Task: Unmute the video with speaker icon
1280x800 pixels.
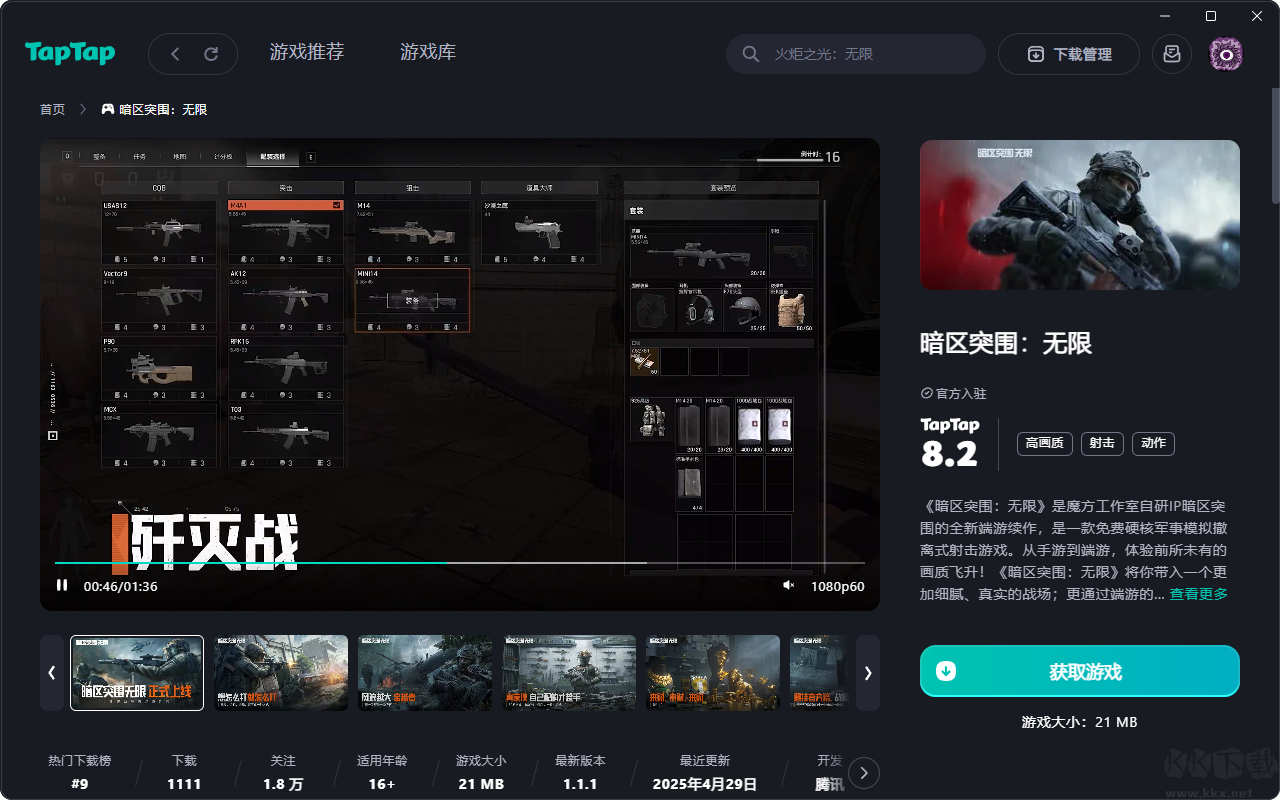Action: pos(788,586)
